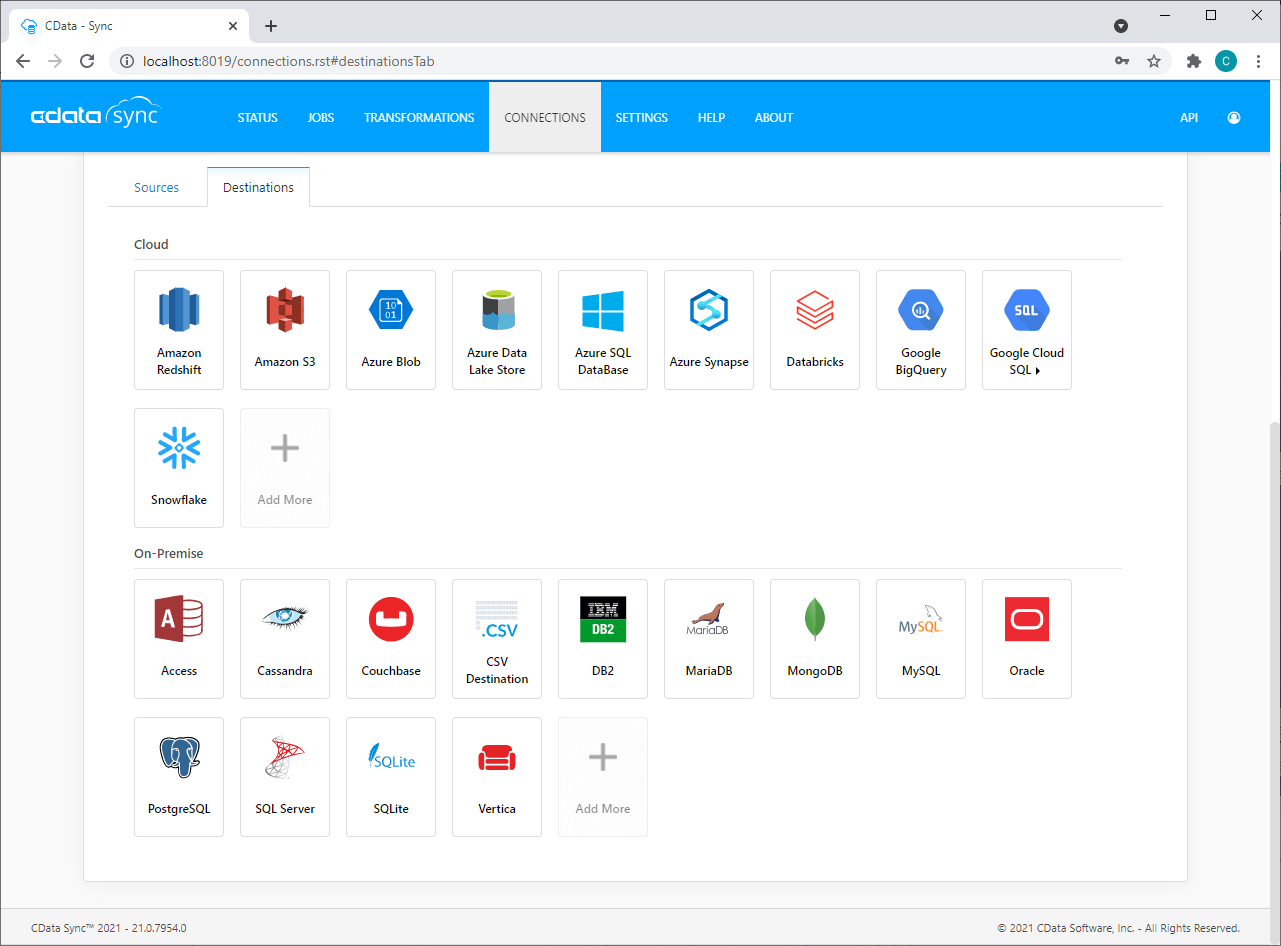Select the PostgreSQL elephant icon
1281x946 pixels.
(179, 758)
